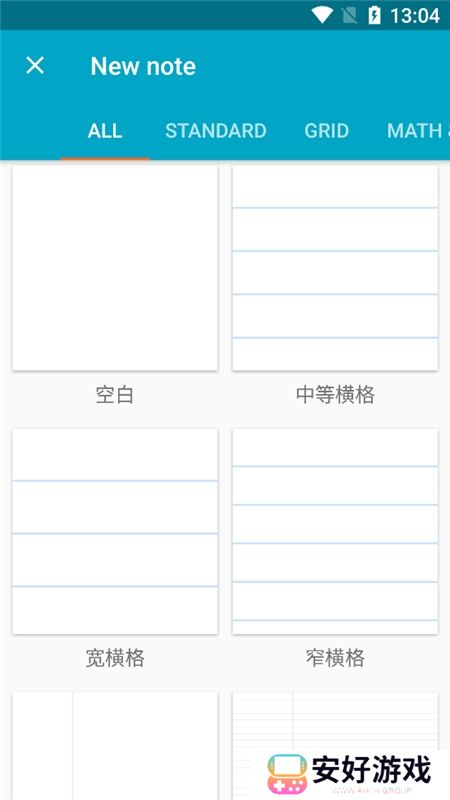This screenshot has height=800, width=450.
Task: Tap the Wi-Fi signal icon in the status bar
Action: pyautogui.click(x=322, y=15)
